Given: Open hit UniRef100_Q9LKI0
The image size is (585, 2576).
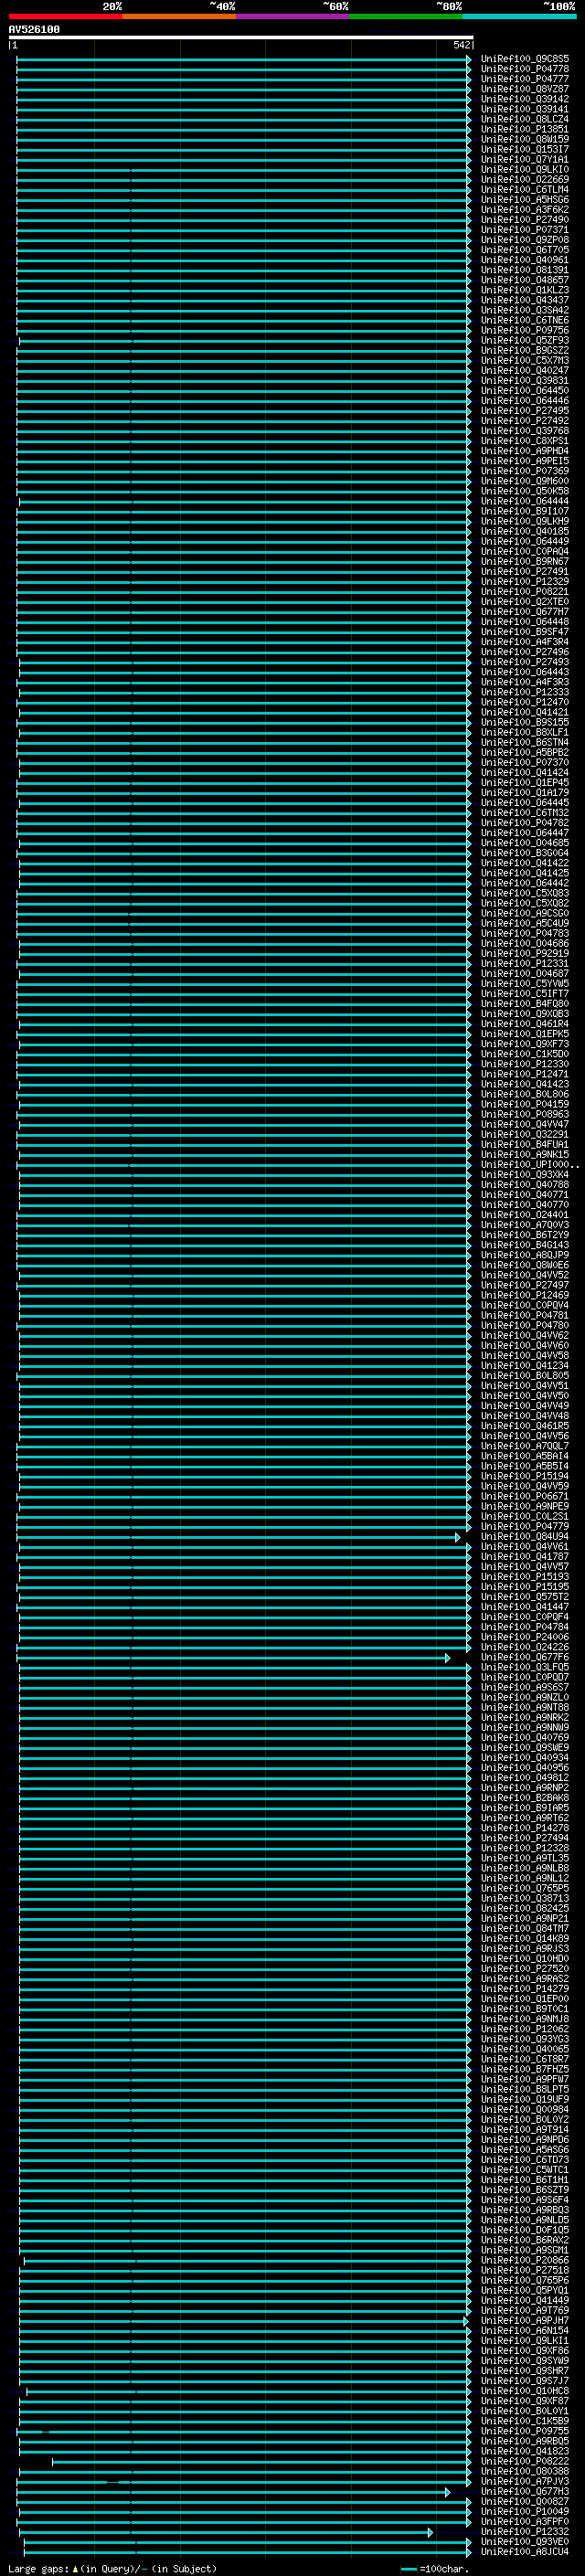Looking at the screenshot, I should pos(525,169).
